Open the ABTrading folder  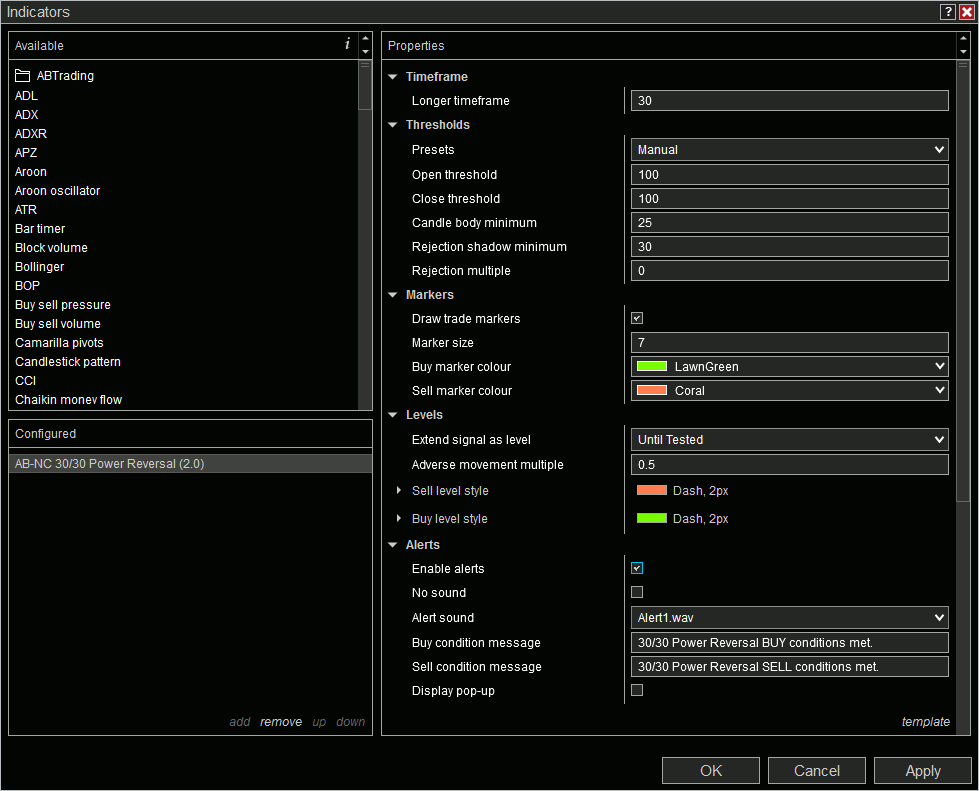[x=65, y=76]
